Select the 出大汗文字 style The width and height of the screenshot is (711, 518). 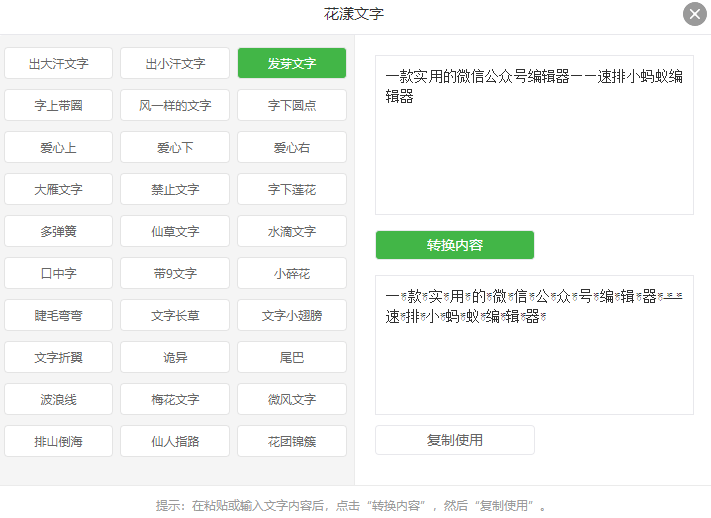click(58, 63)
